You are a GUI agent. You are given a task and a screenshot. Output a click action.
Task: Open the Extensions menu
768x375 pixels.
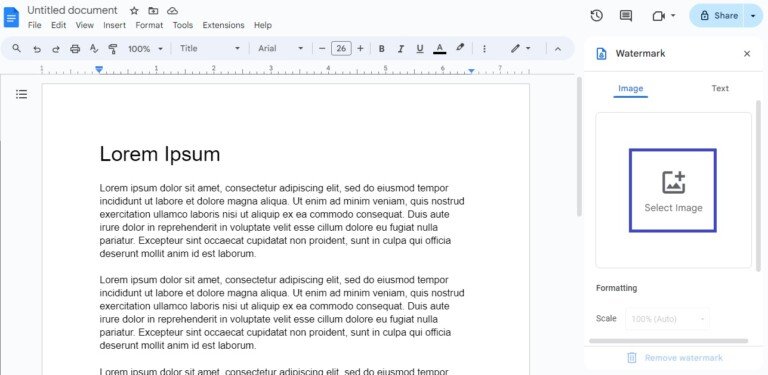click(223, 25)
